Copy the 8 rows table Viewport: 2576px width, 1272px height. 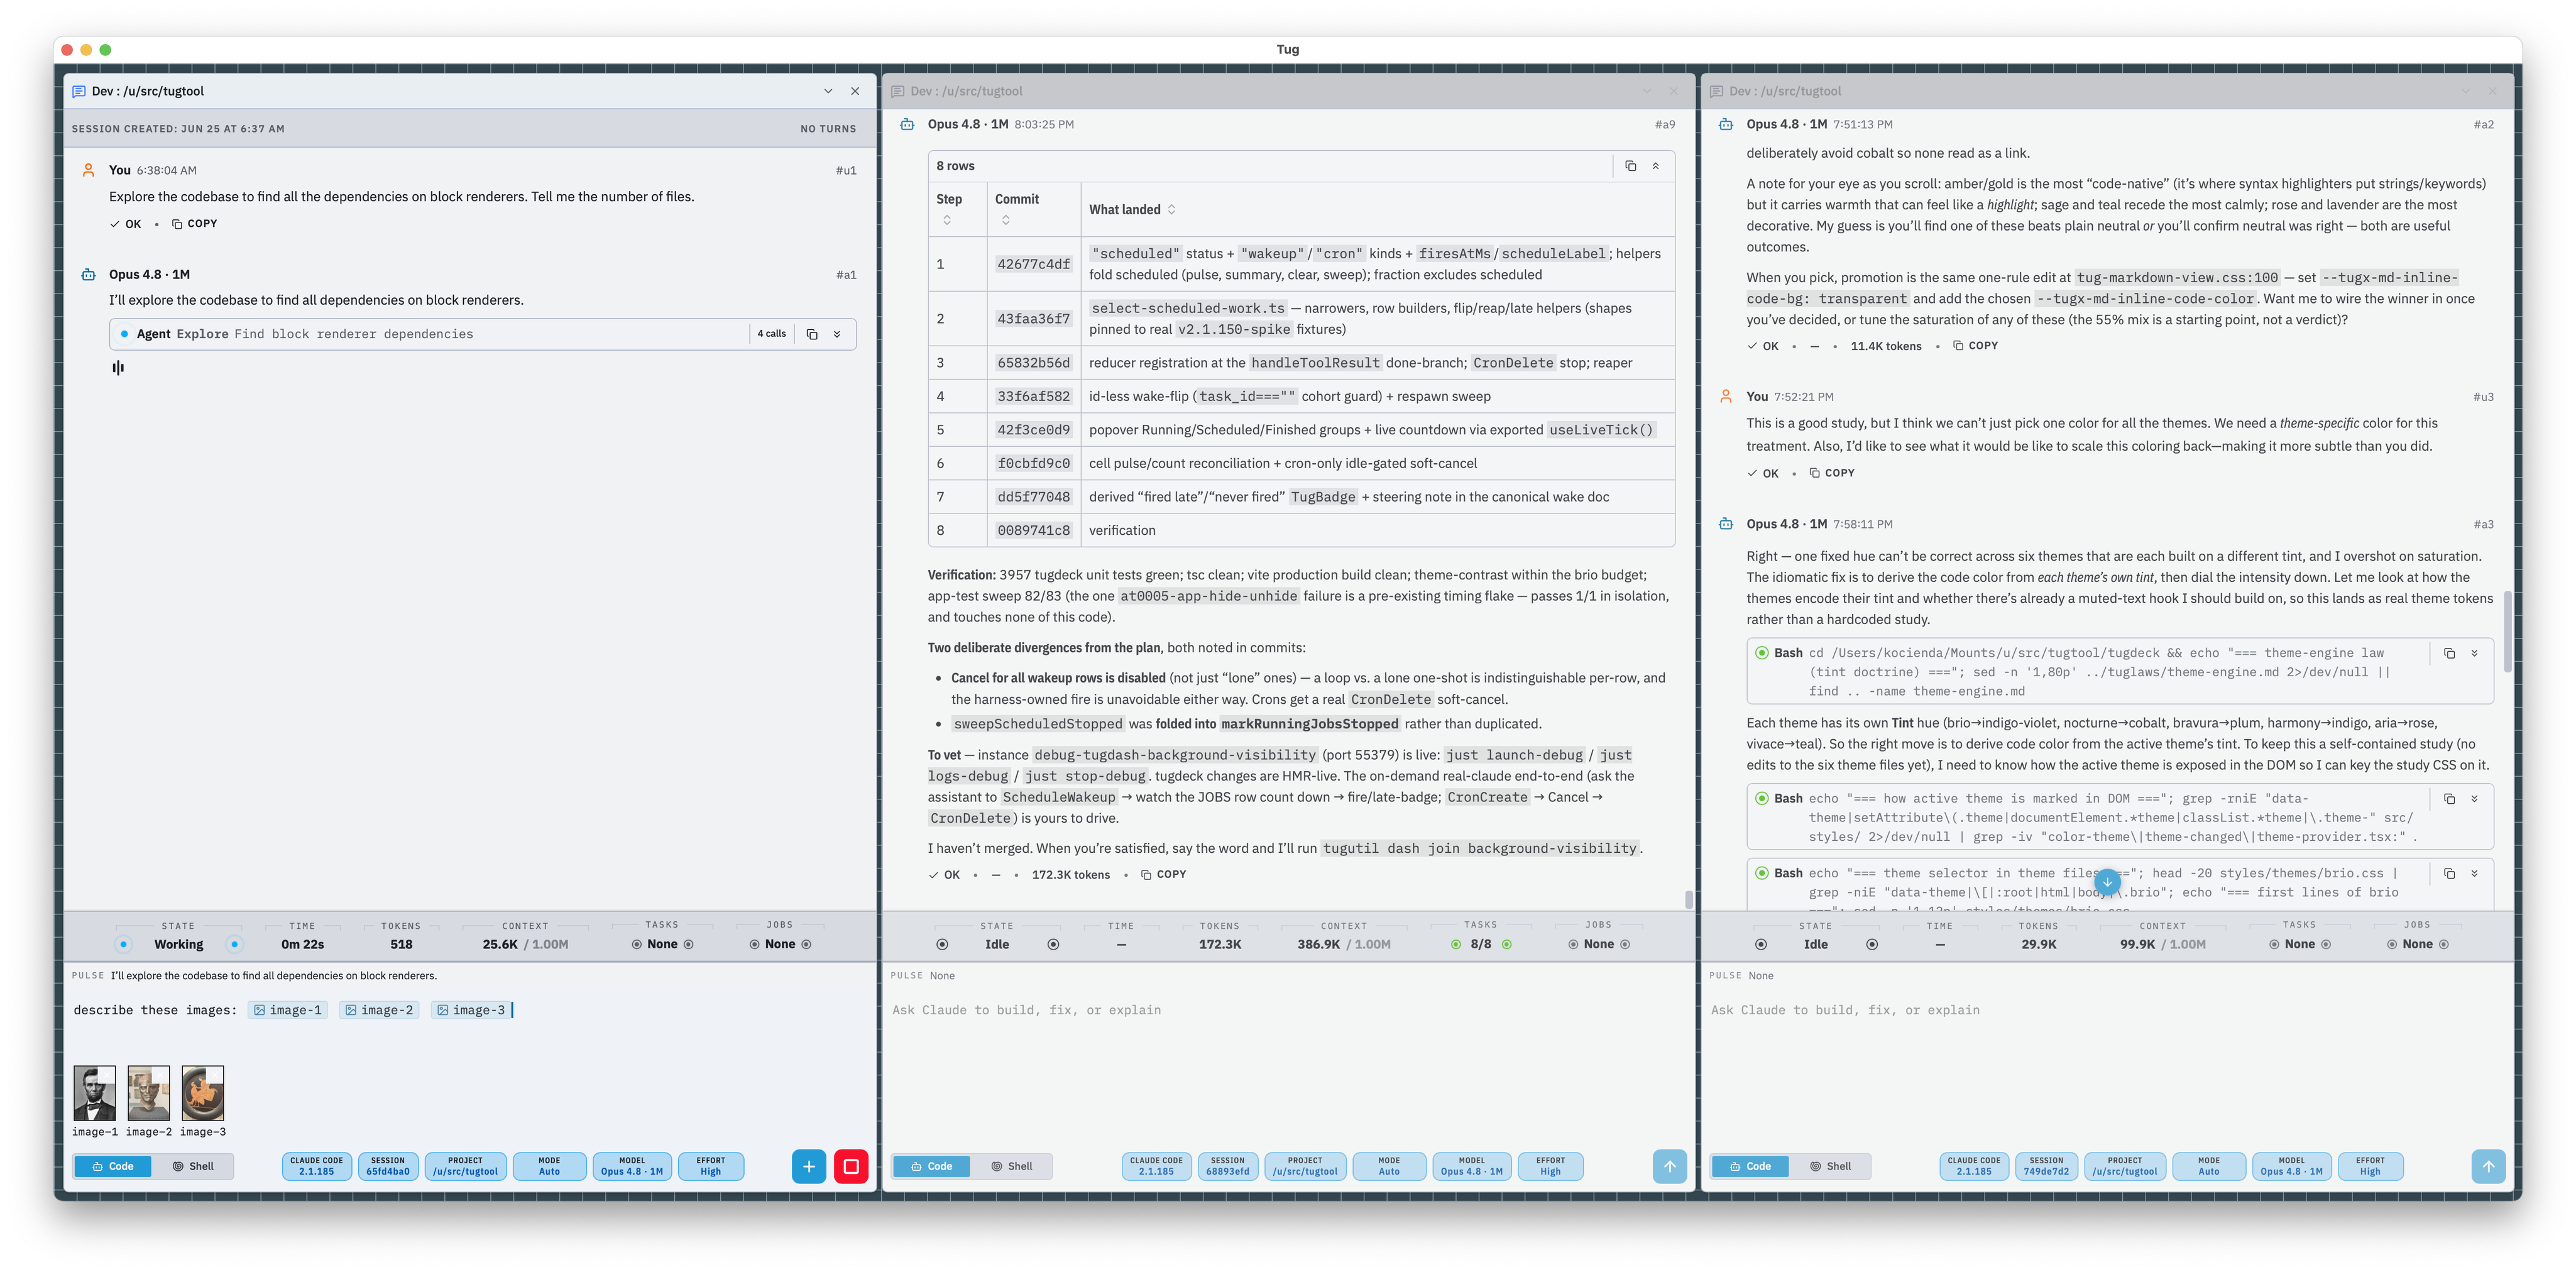(1631, 166)
